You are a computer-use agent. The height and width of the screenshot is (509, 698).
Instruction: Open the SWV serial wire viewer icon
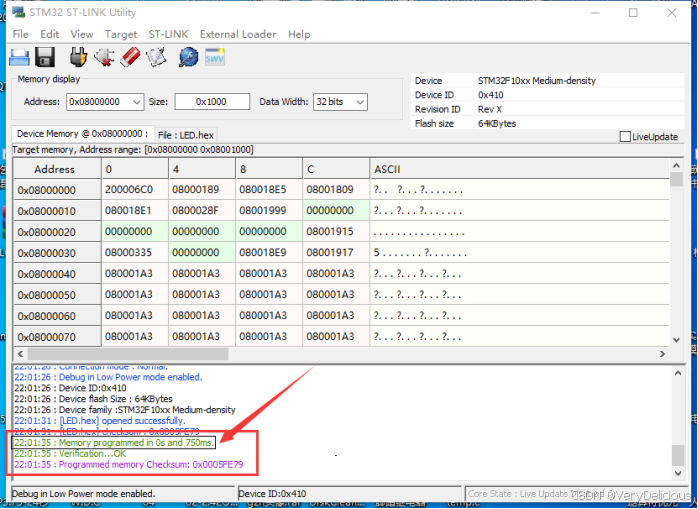[x=215, y=57]
